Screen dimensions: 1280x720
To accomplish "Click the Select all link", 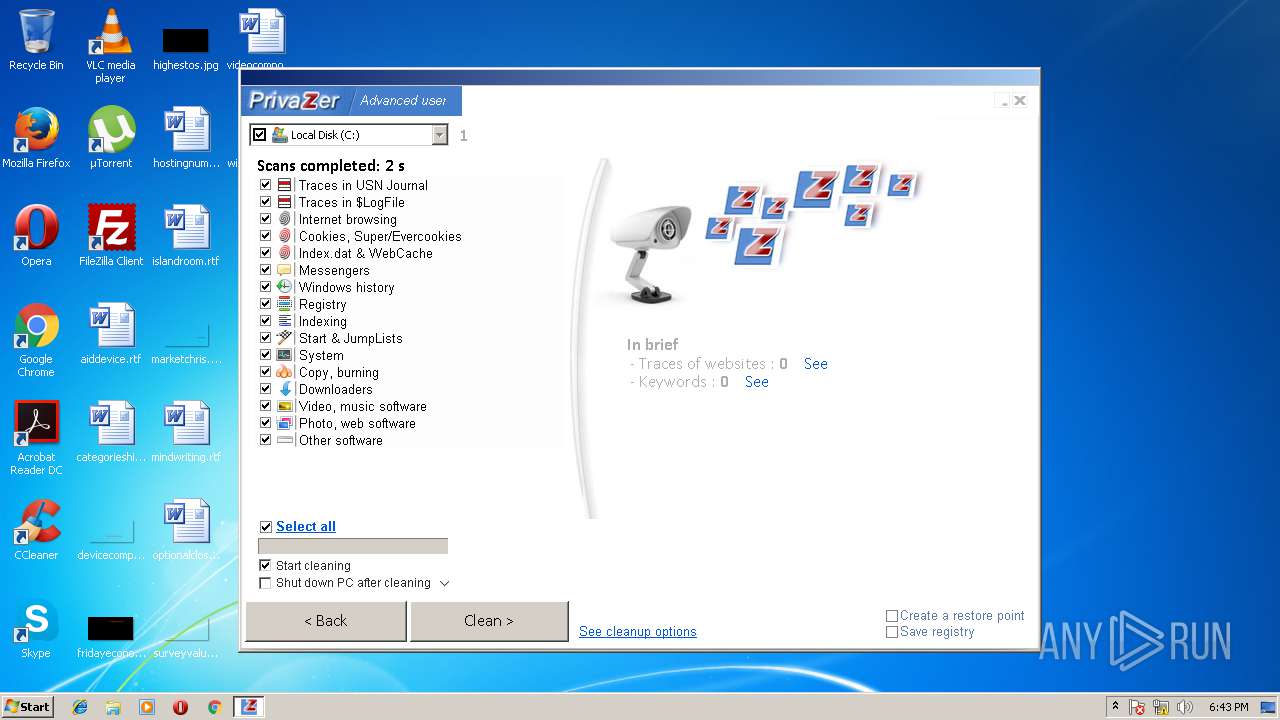I will [x=306, y=527].
